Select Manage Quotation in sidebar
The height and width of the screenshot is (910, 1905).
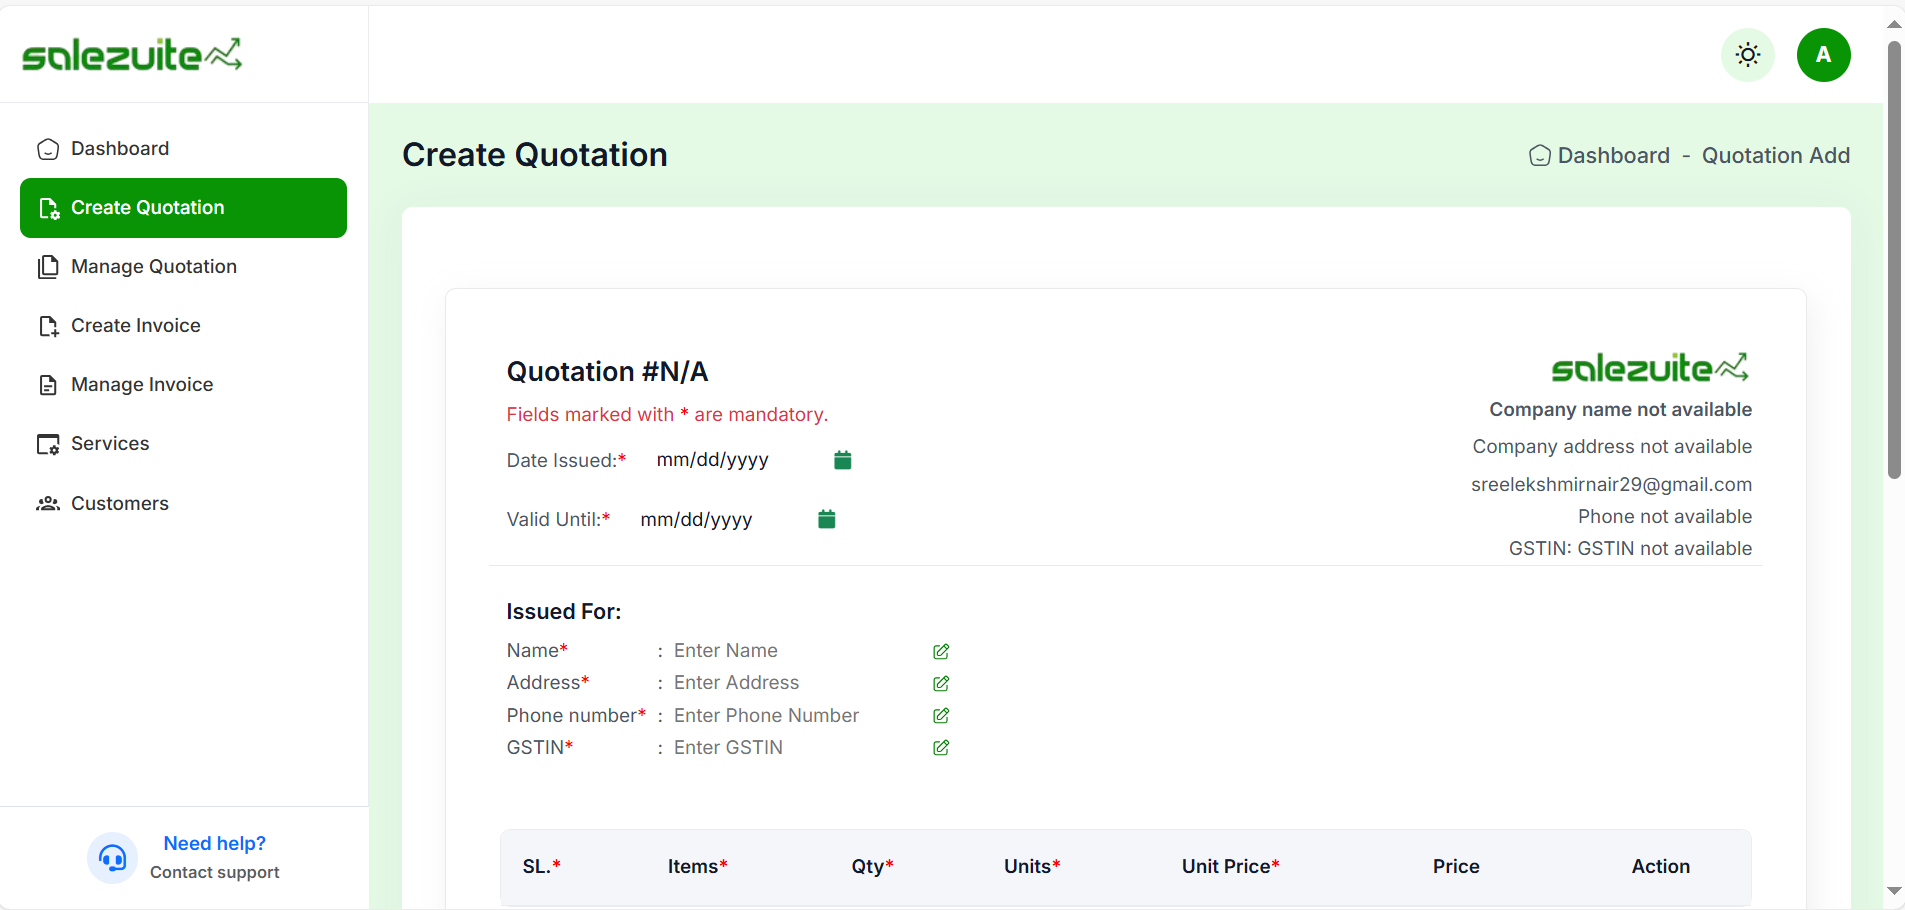click(154, 267)
